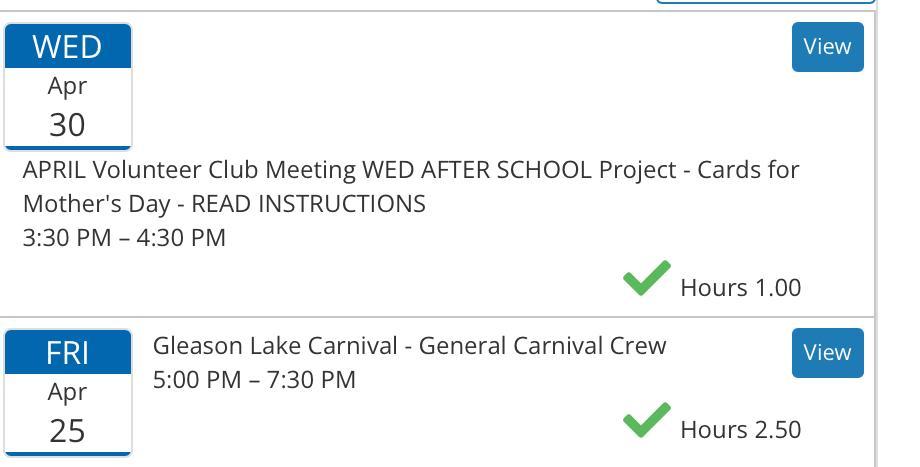The width and height of the screenshot is (920, 467).
Task: Select the Hours 1.00 label
Action: pyautogui.click(x=740, y=288)
